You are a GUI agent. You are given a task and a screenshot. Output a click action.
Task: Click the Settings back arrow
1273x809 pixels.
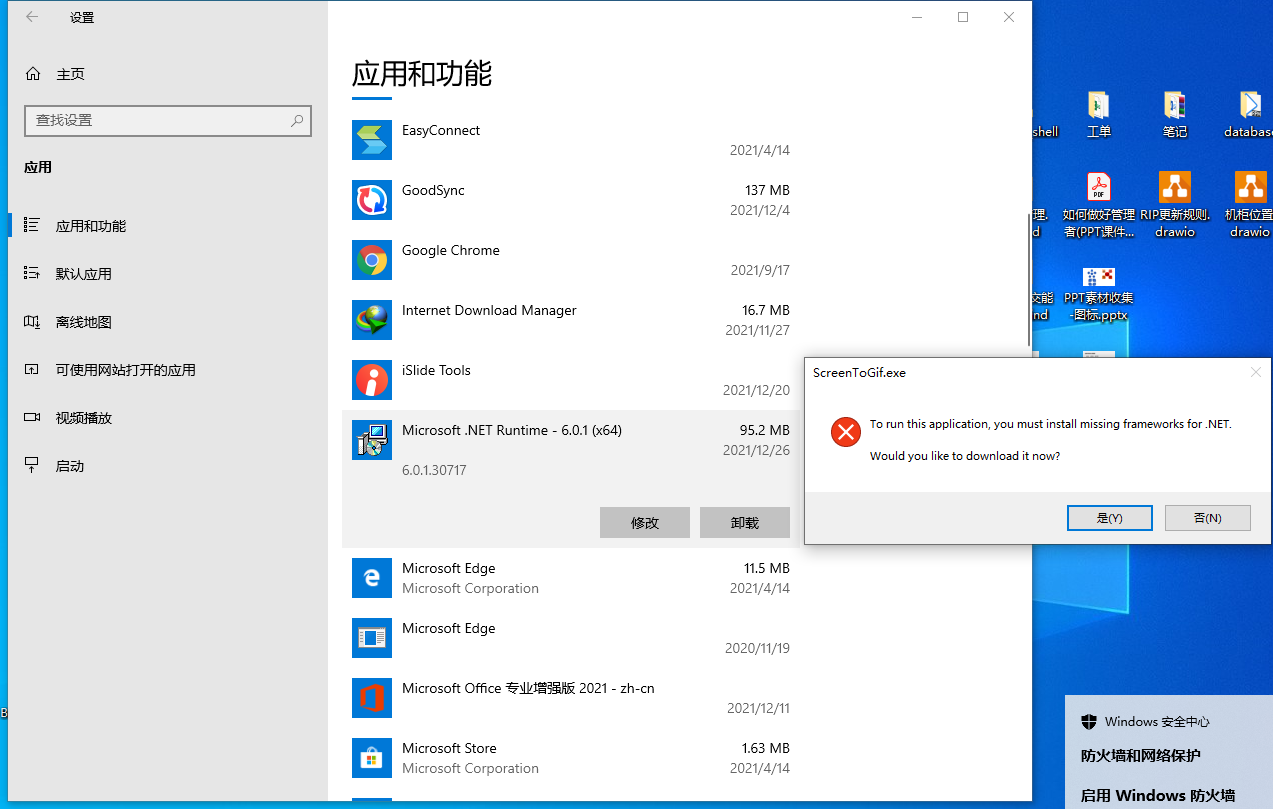coord(32,17)
